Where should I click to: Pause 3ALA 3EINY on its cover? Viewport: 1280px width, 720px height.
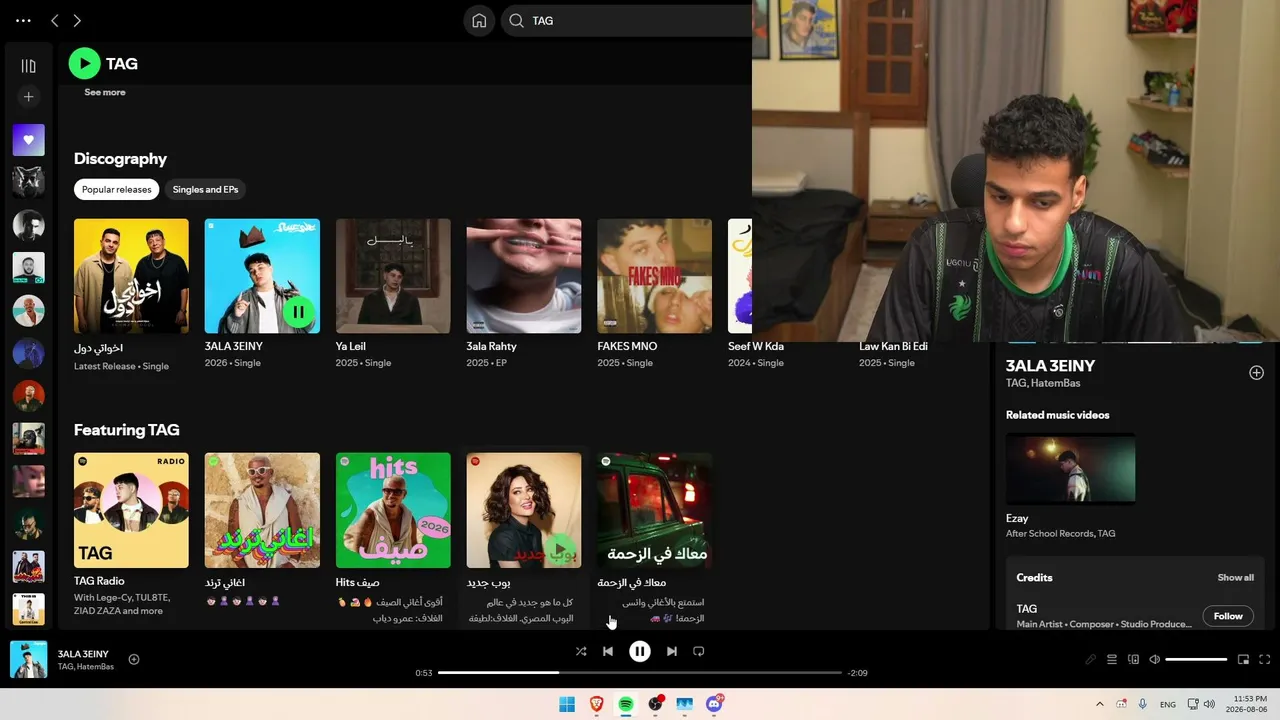coord(298,311)
